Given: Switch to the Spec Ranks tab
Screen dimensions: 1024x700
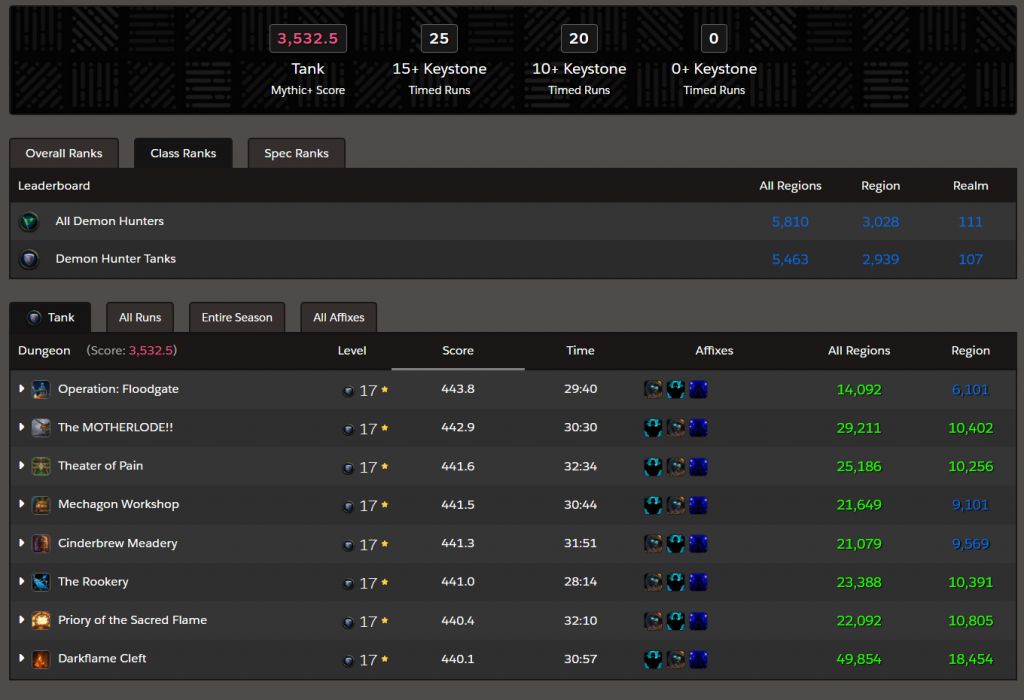Looking at the screenshot, I should click(x=296, y=154).
